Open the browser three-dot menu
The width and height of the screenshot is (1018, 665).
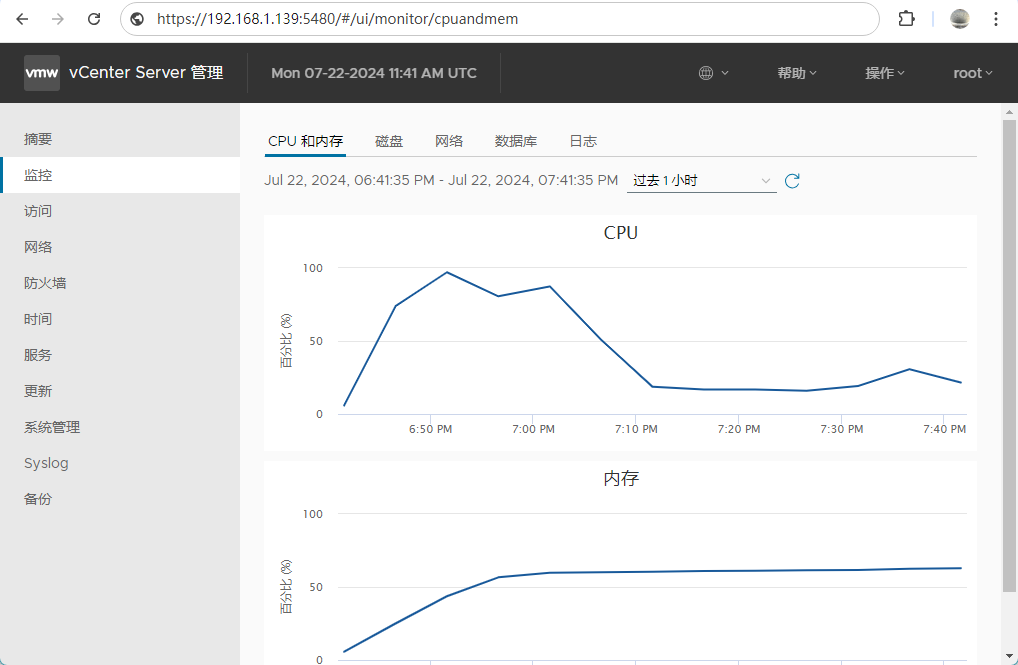[995, 19]
